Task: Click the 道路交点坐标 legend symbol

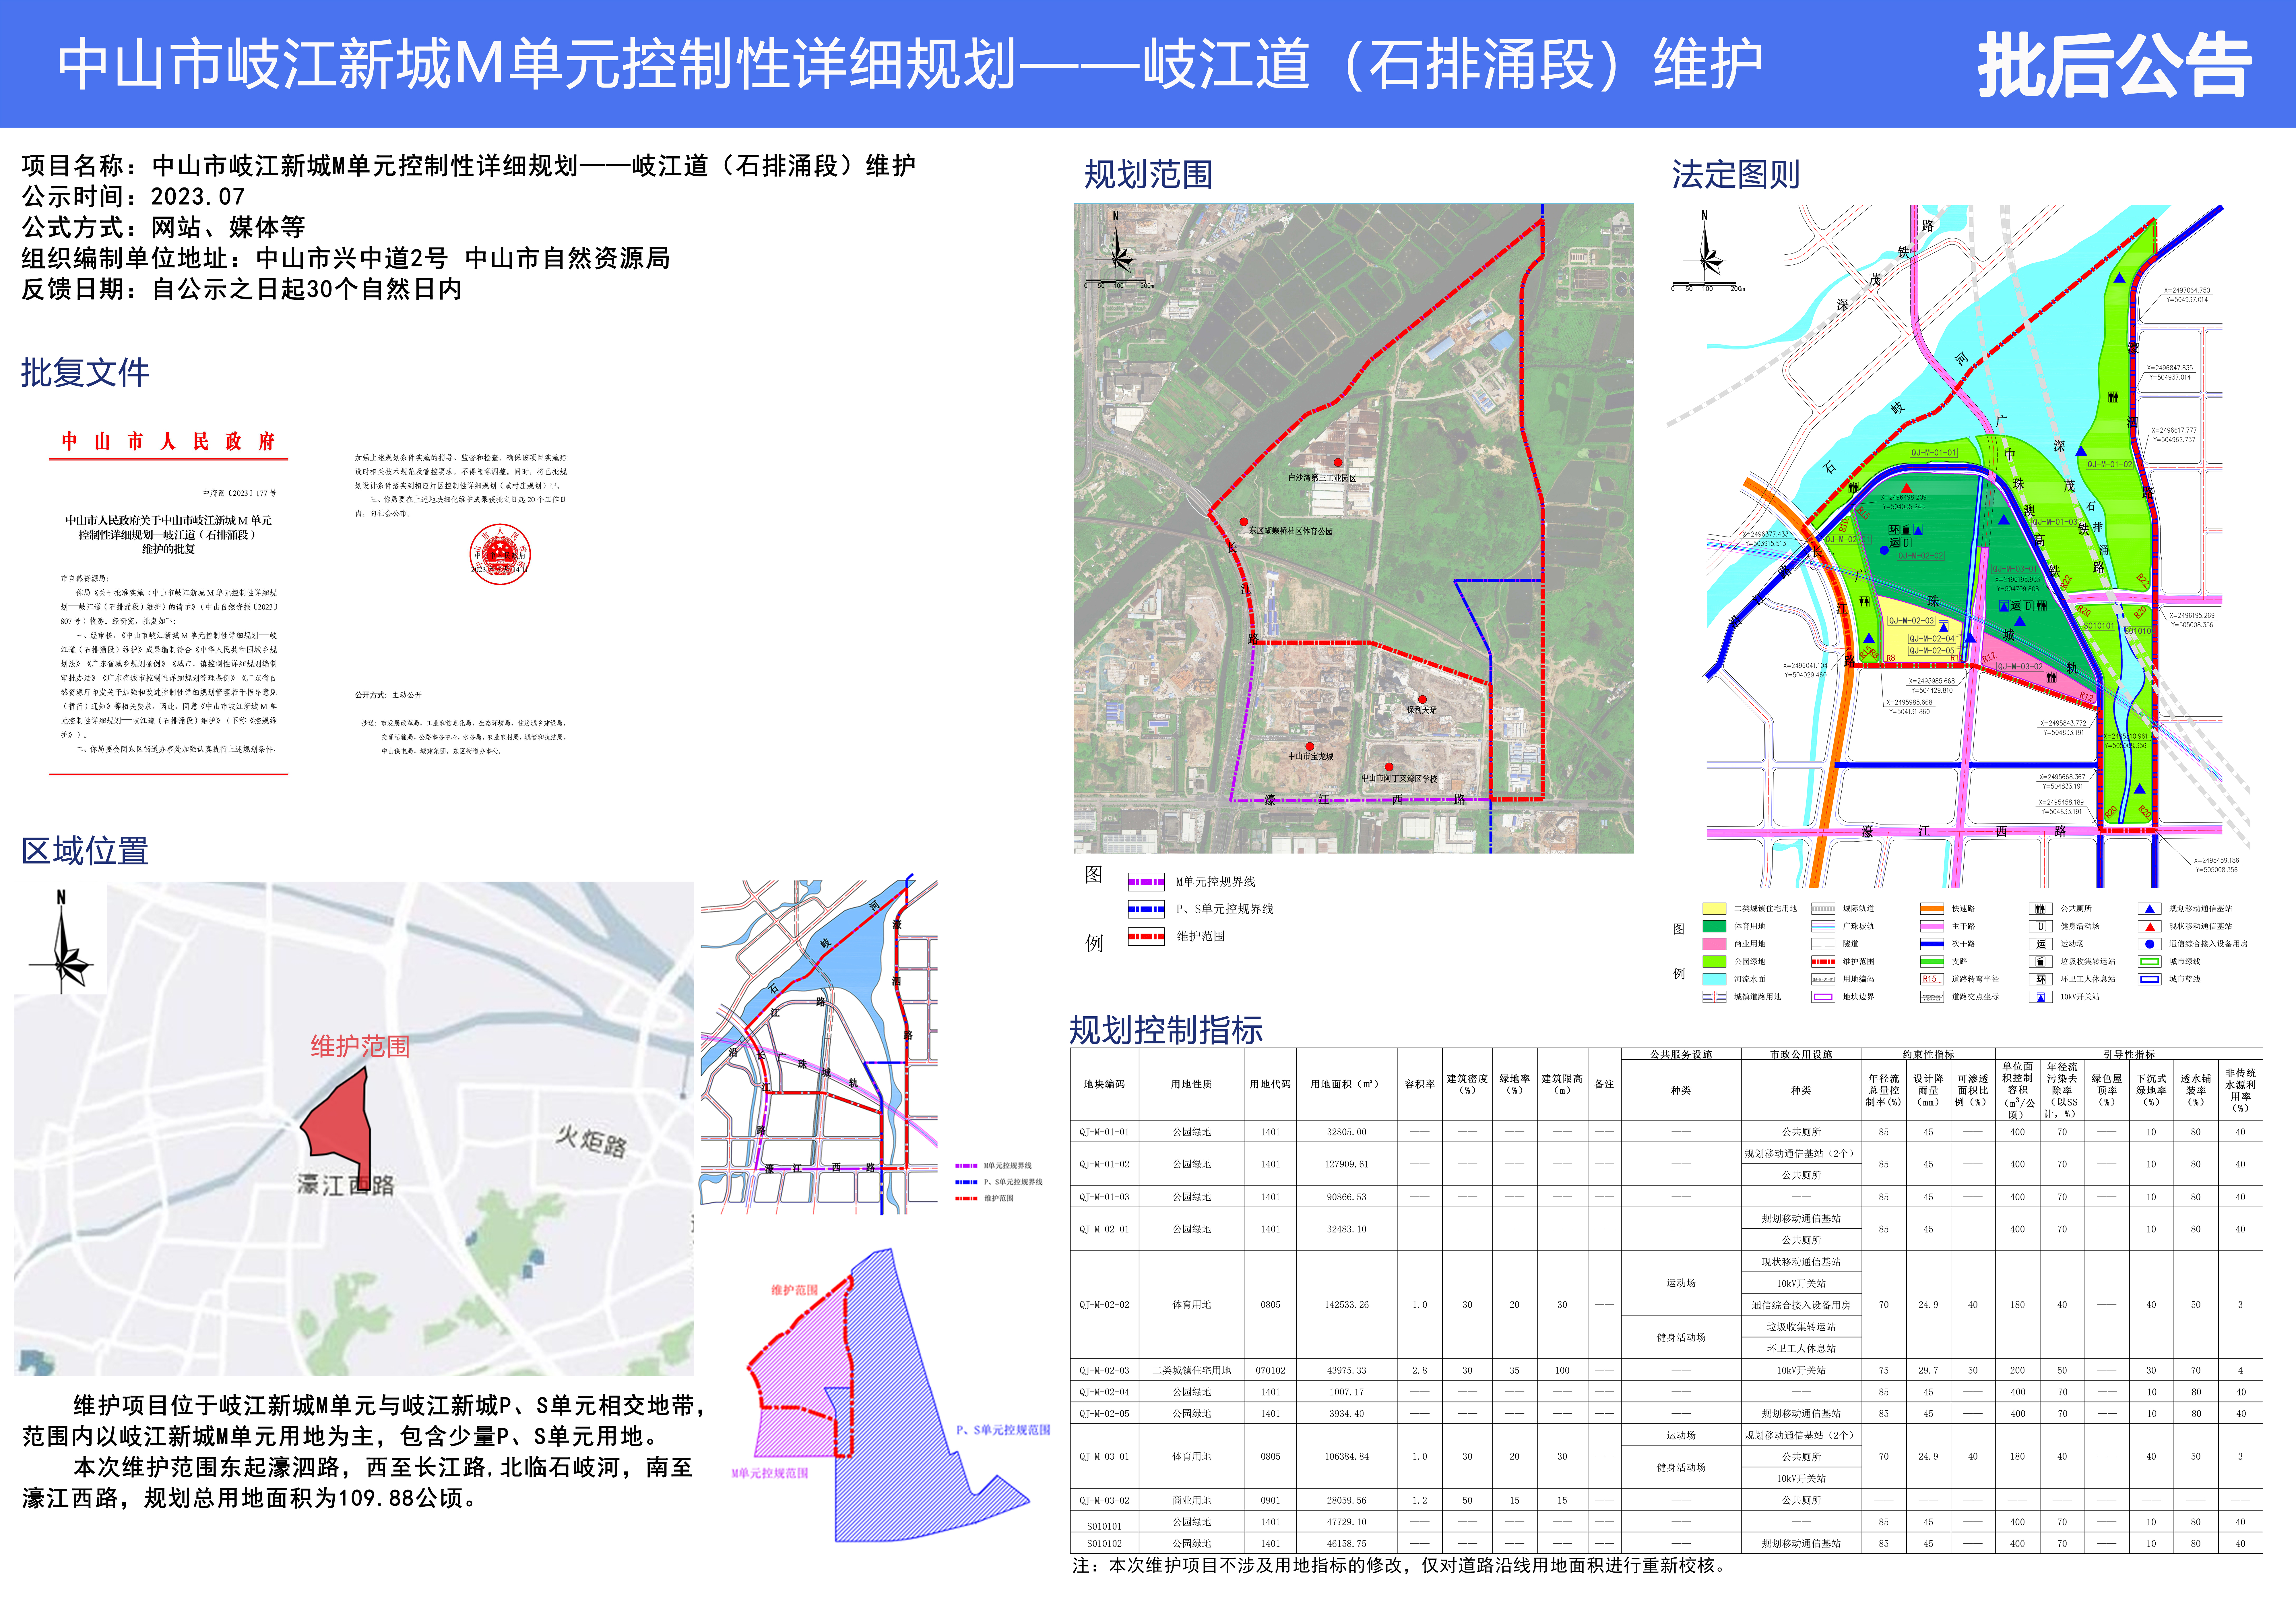Action: point(1932,997)
